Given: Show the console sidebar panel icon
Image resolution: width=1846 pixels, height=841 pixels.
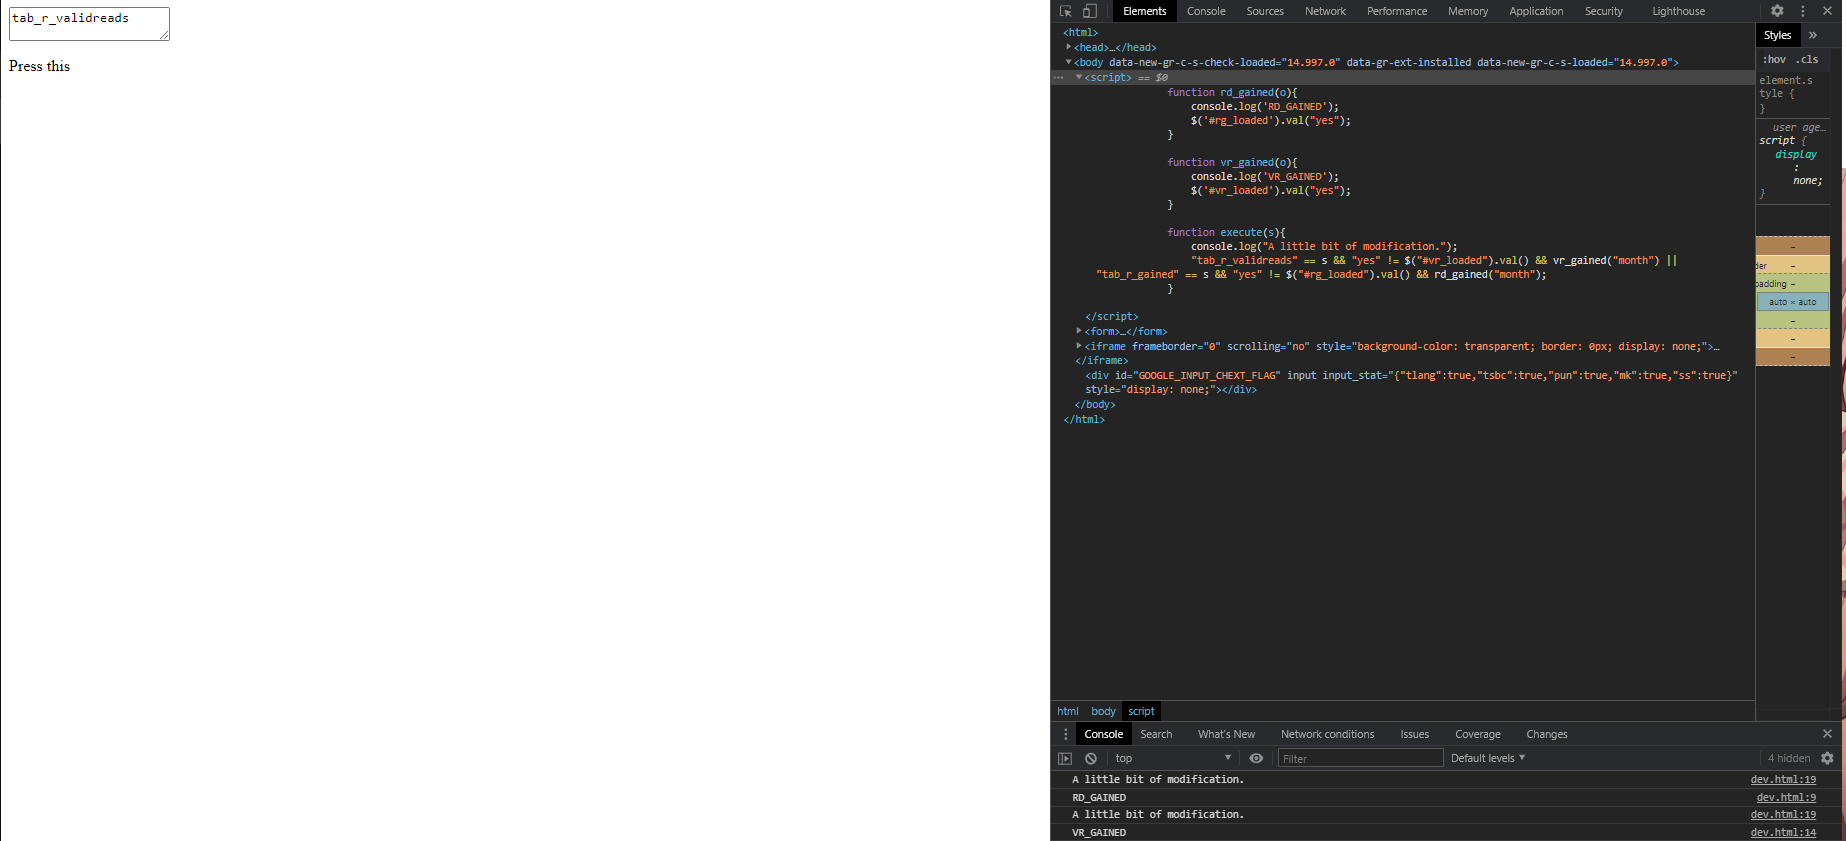Looking at the screenshot, I should tap(1065, 759).
